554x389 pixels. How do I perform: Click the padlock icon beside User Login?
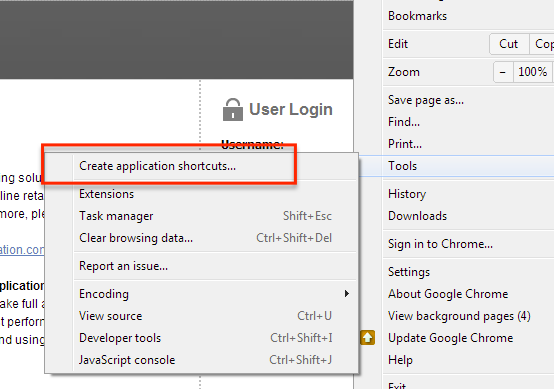233,110
